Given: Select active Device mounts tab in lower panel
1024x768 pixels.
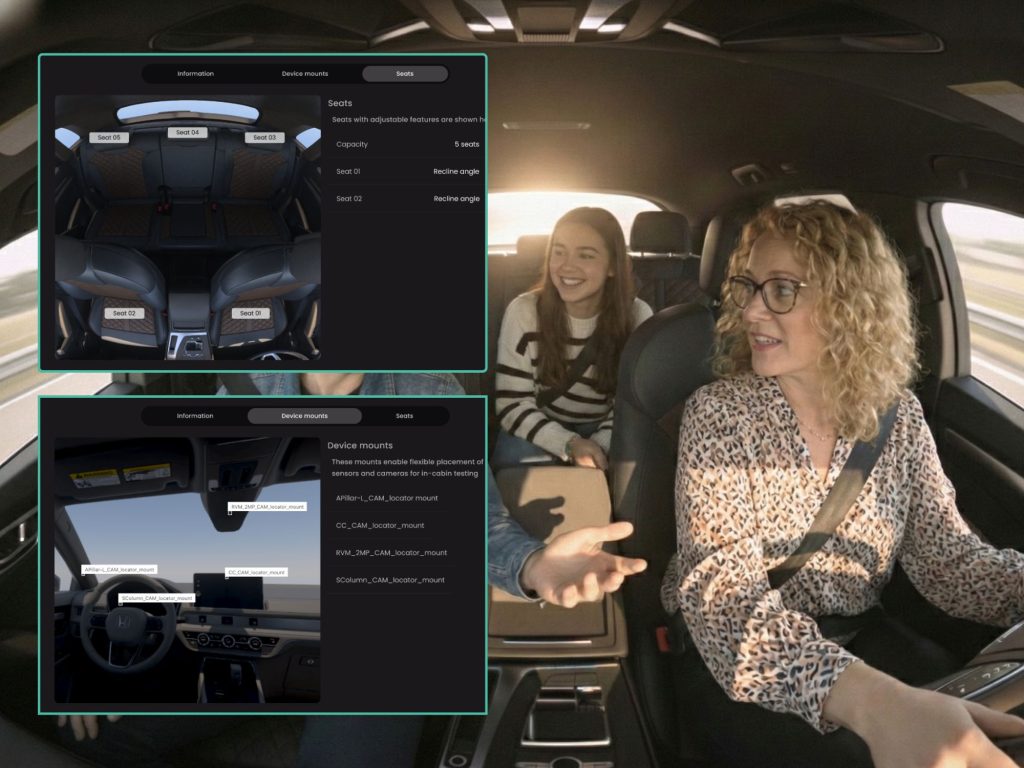Looking at the screenshot, I should tap(304, 416).
